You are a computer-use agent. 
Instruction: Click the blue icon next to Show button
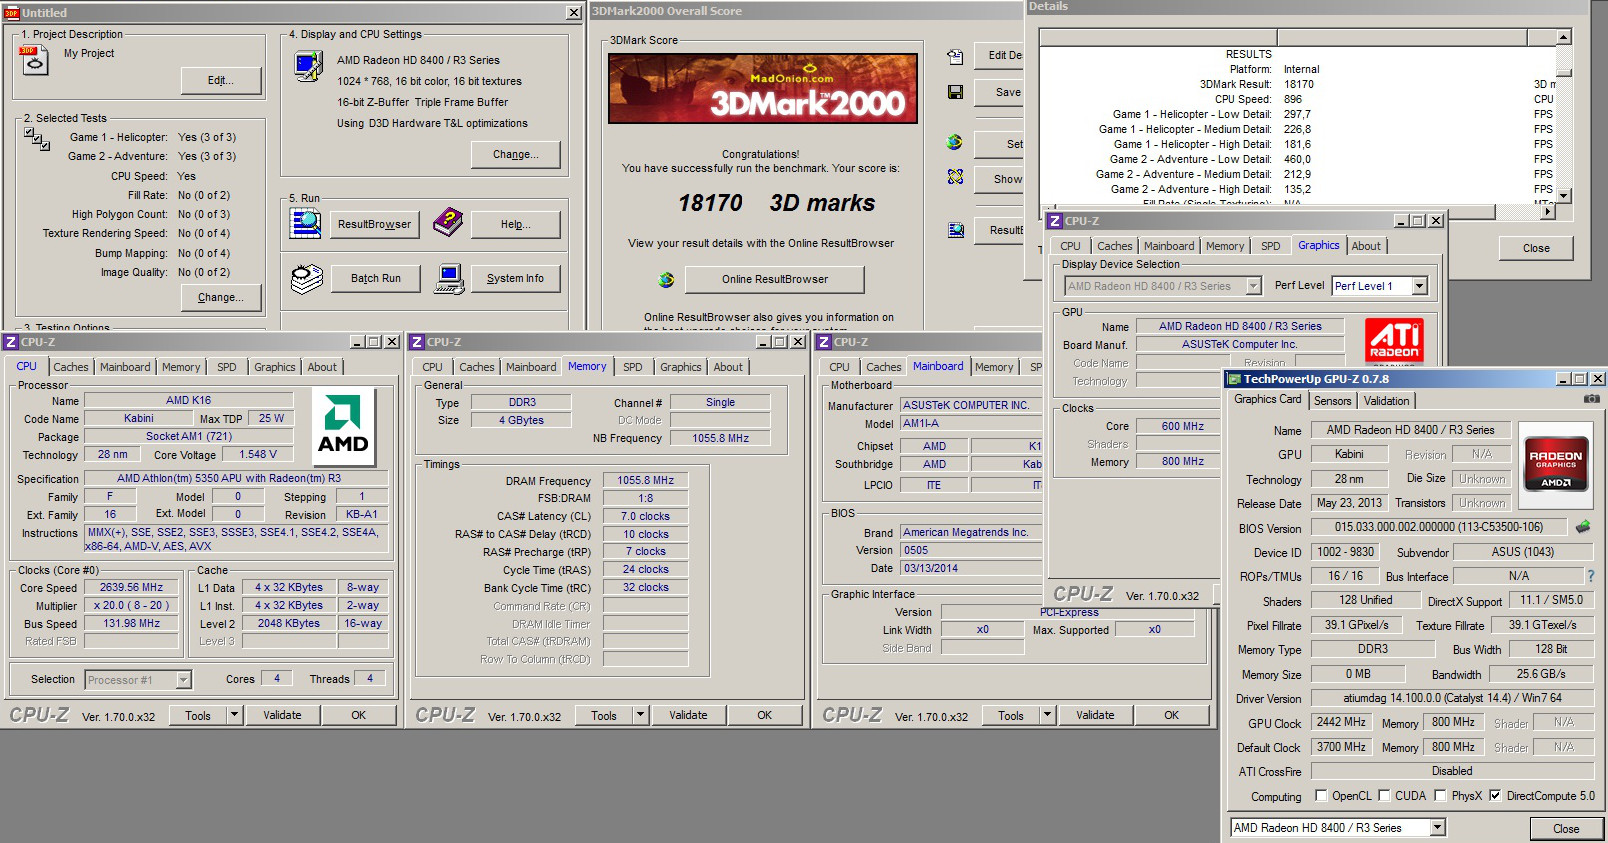coord(955,176)
